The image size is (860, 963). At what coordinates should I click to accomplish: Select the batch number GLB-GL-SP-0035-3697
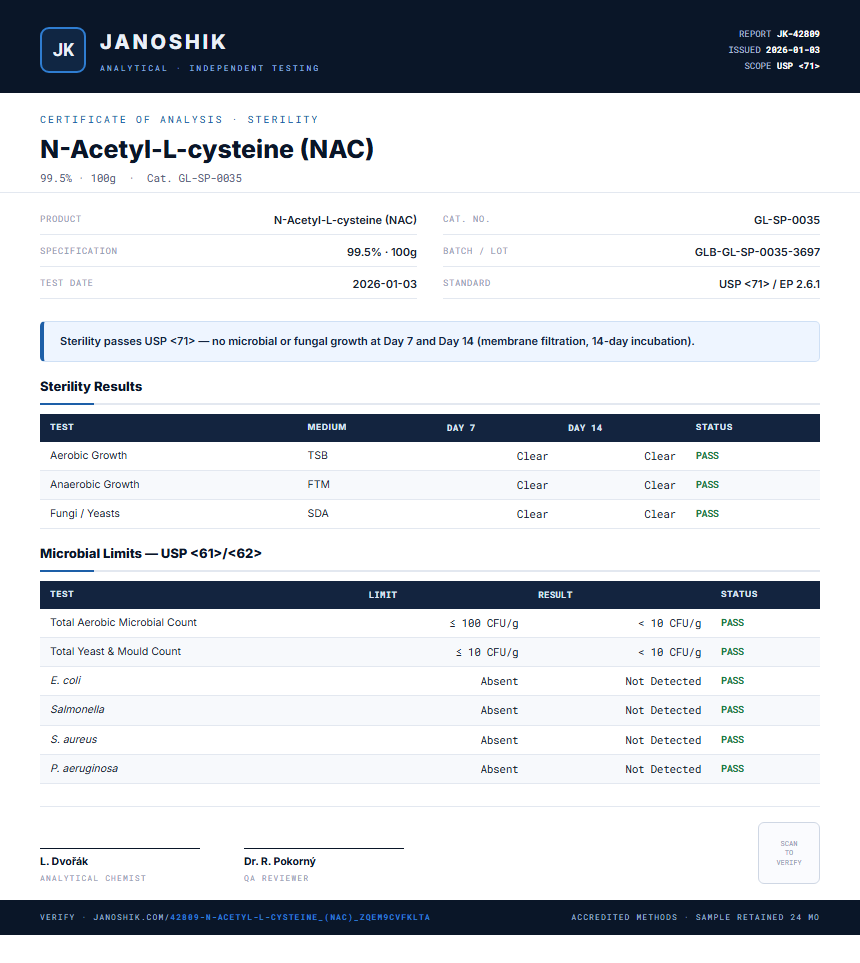click(x=757, y=252)
